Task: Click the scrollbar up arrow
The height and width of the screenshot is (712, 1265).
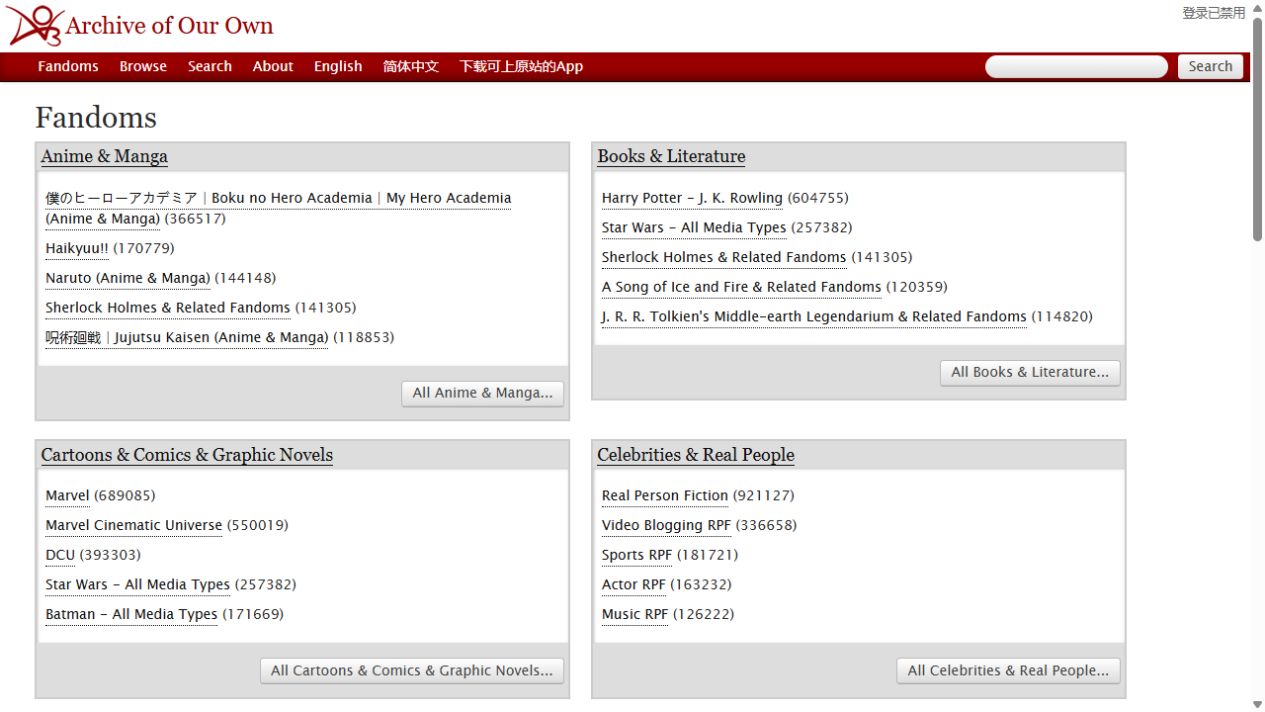Action: pos(1258,7)
